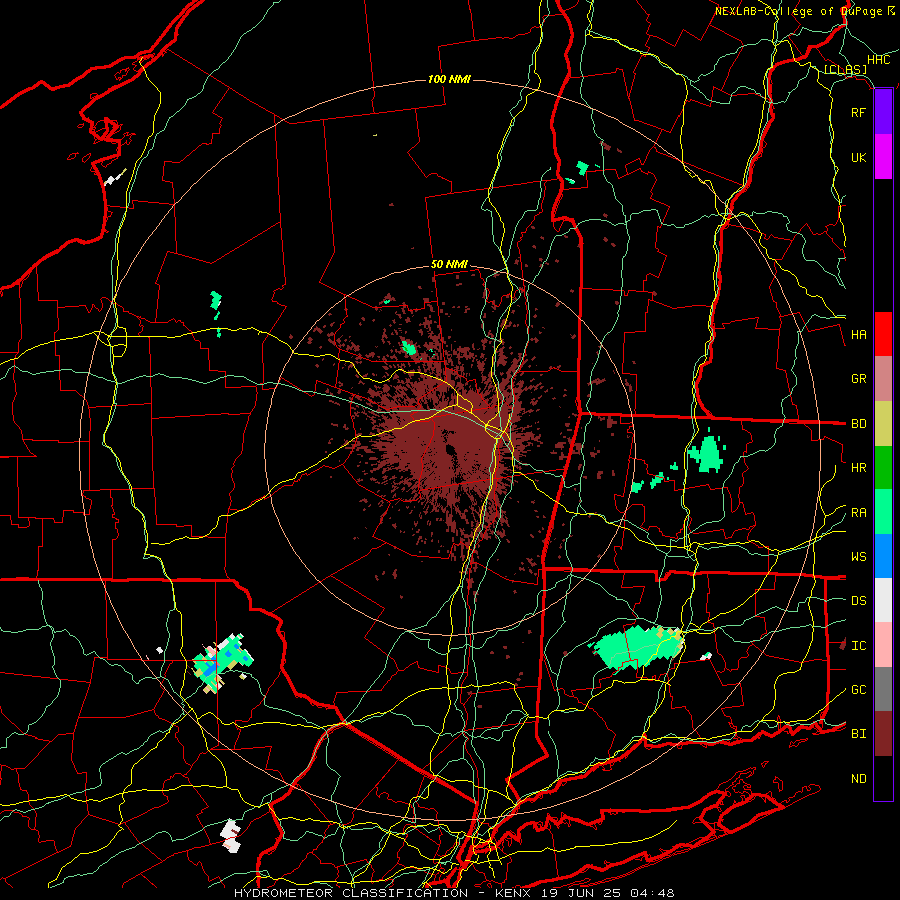Click the white dry snow echo near bottom
This screenshot has width=900, height=900.
231,836
